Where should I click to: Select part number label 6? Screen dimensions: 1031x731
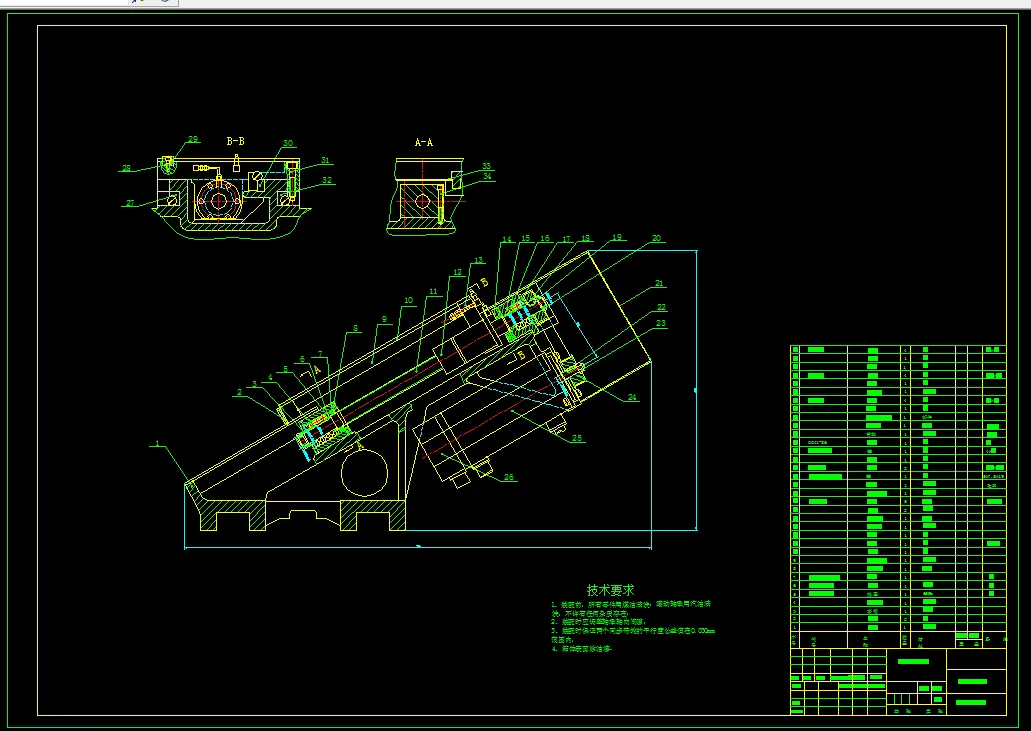[x=302, y=360]
